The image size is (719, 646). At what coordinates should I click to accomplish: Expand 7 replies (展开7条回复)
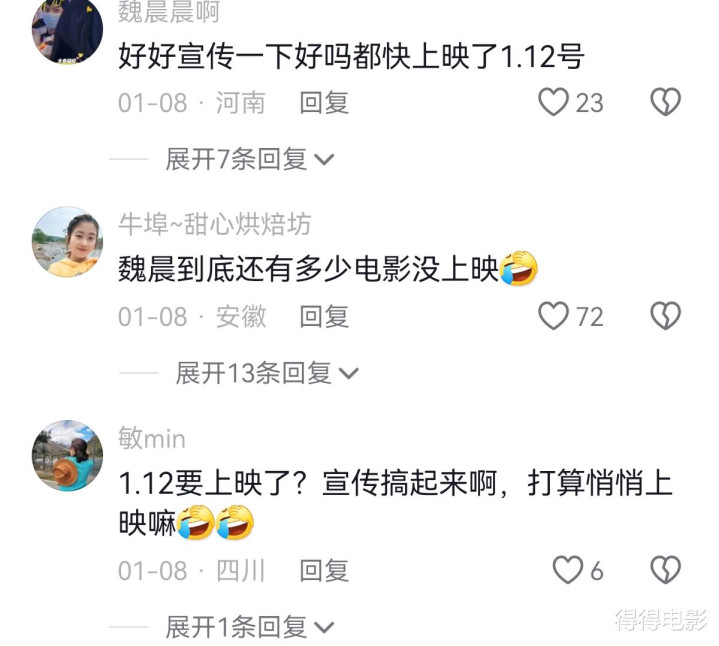250,159
